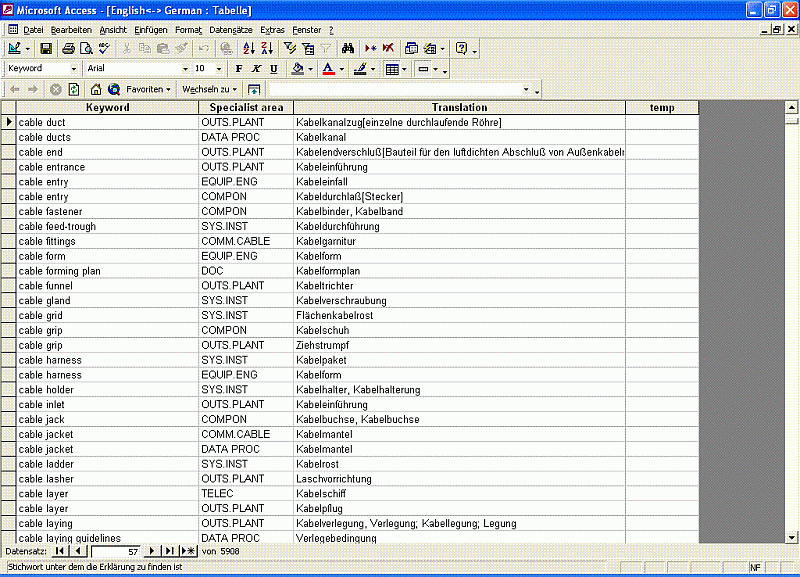800x577 pixels.
Task: Open the Datensätze menu
Action: pos(231,29)
